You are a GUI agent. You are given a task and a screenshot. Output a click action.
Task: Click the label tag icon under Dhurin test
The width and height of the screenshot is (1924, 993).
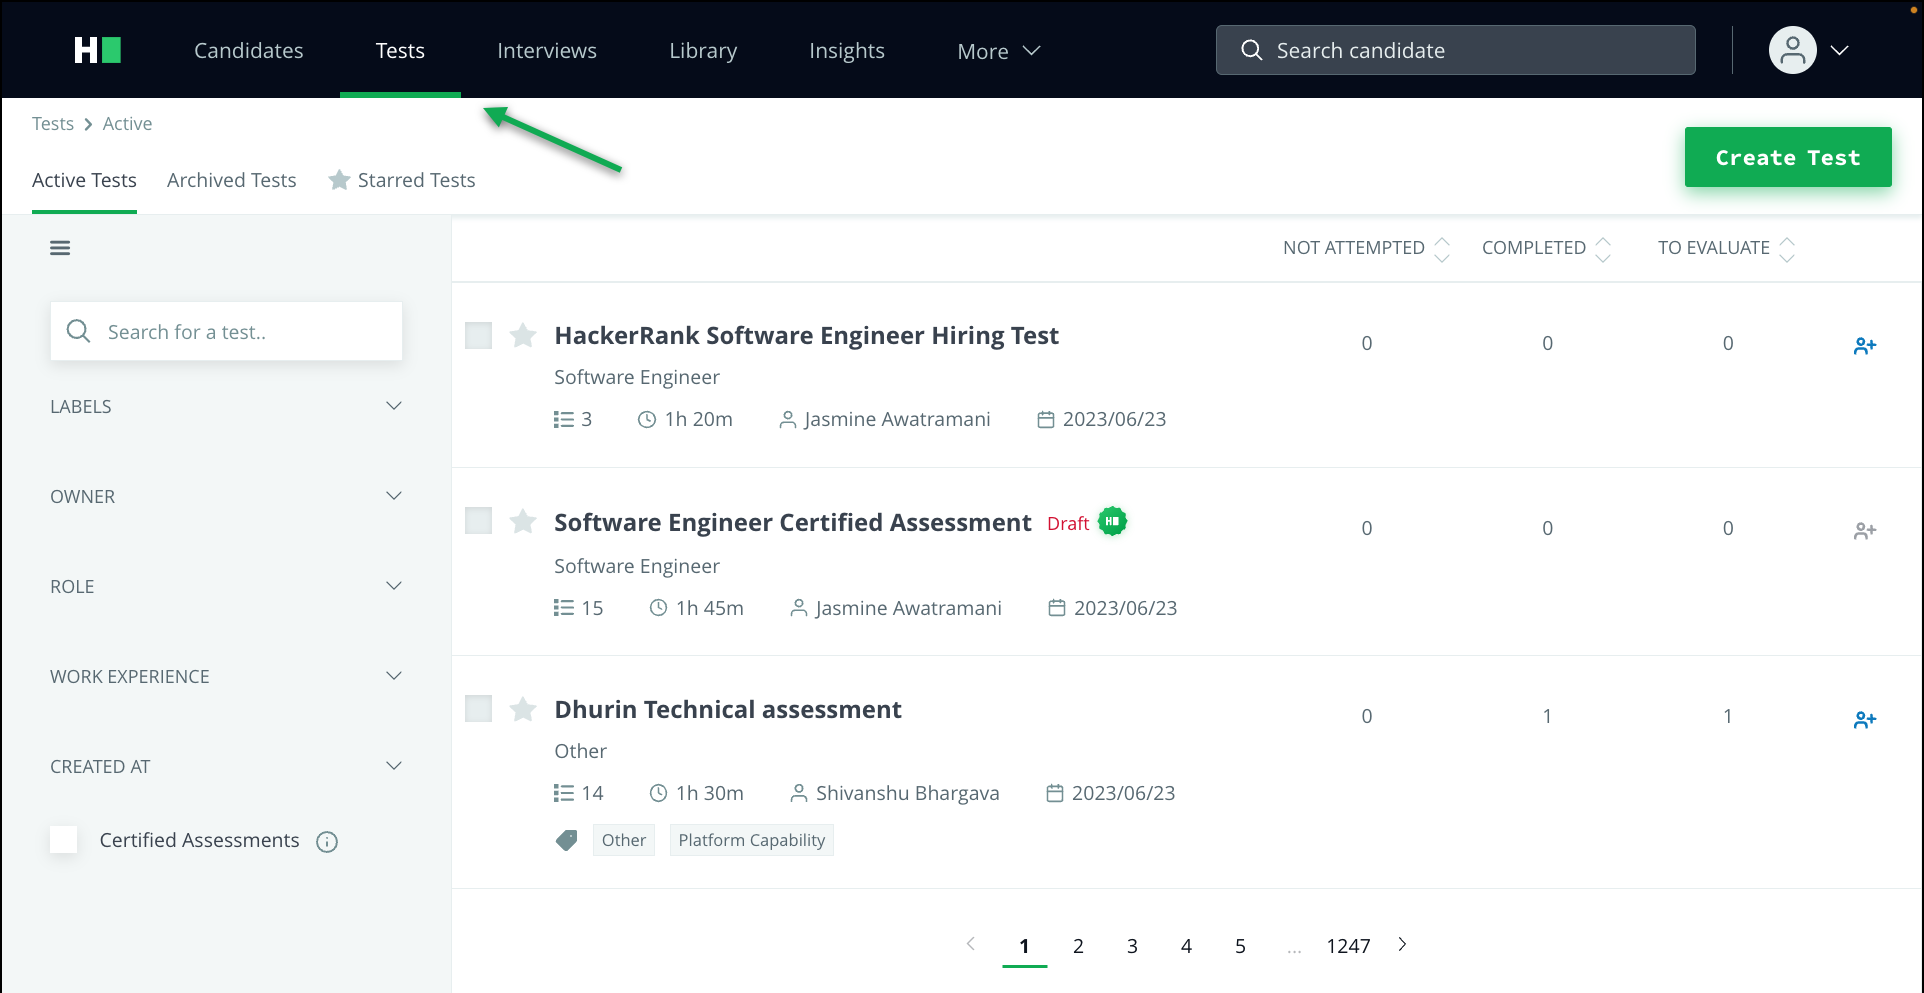click(x=567, y=840)
